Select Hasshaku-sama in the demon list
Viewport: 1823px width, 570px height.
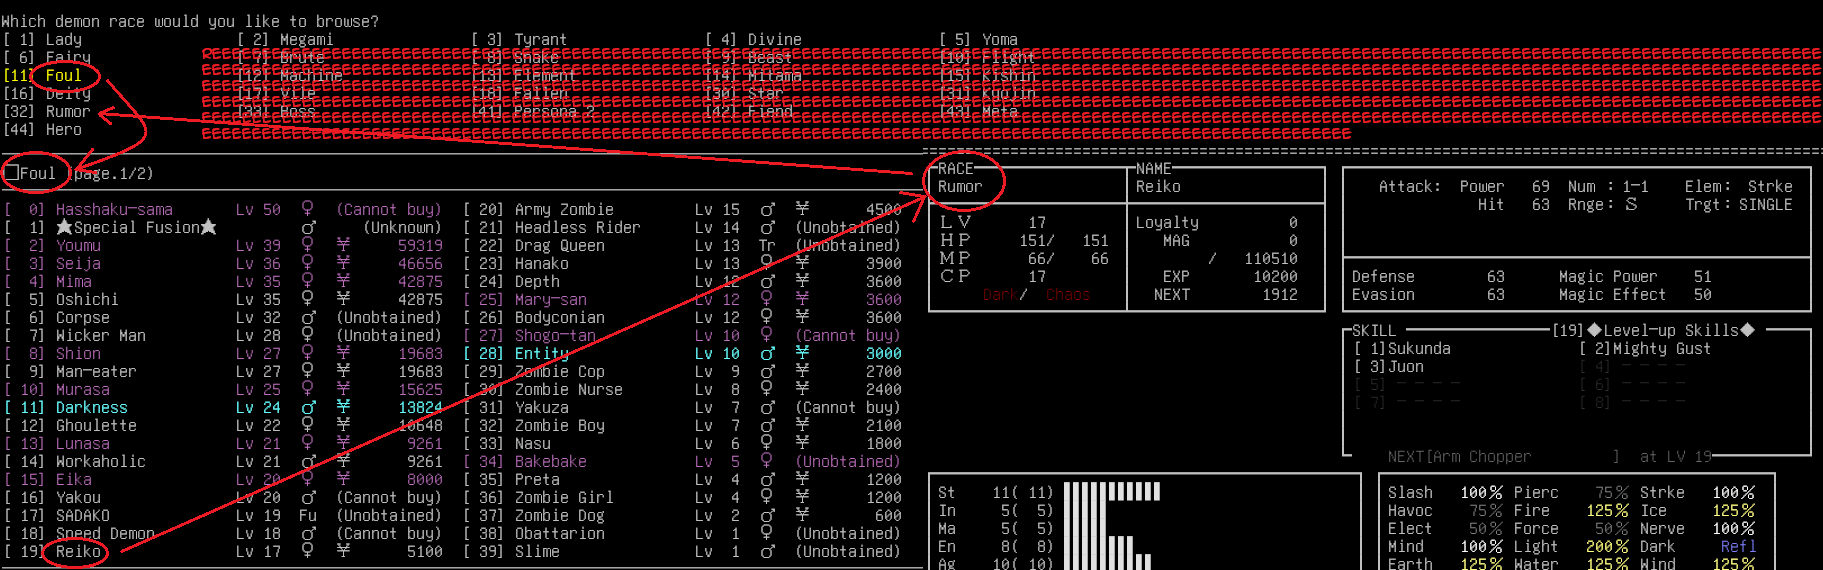(x=222, y=210)
